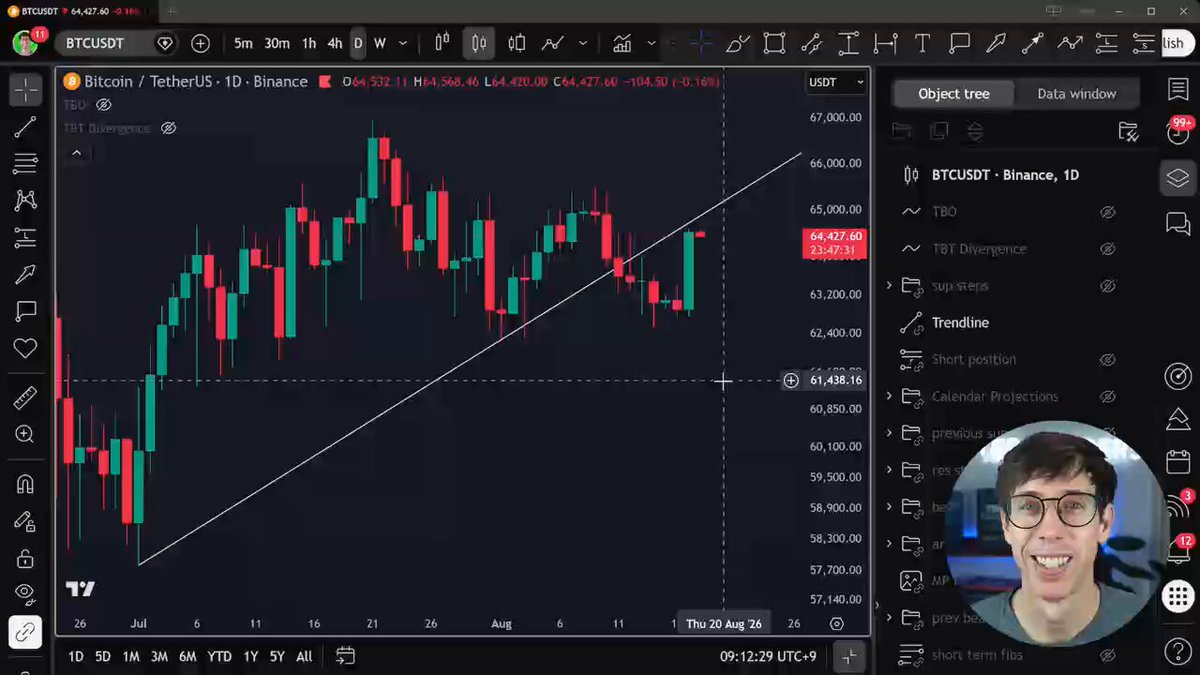Open the Indicators chart icon
The height and width of the screenshot is (675, 1200).
click(x=622, y=43)
